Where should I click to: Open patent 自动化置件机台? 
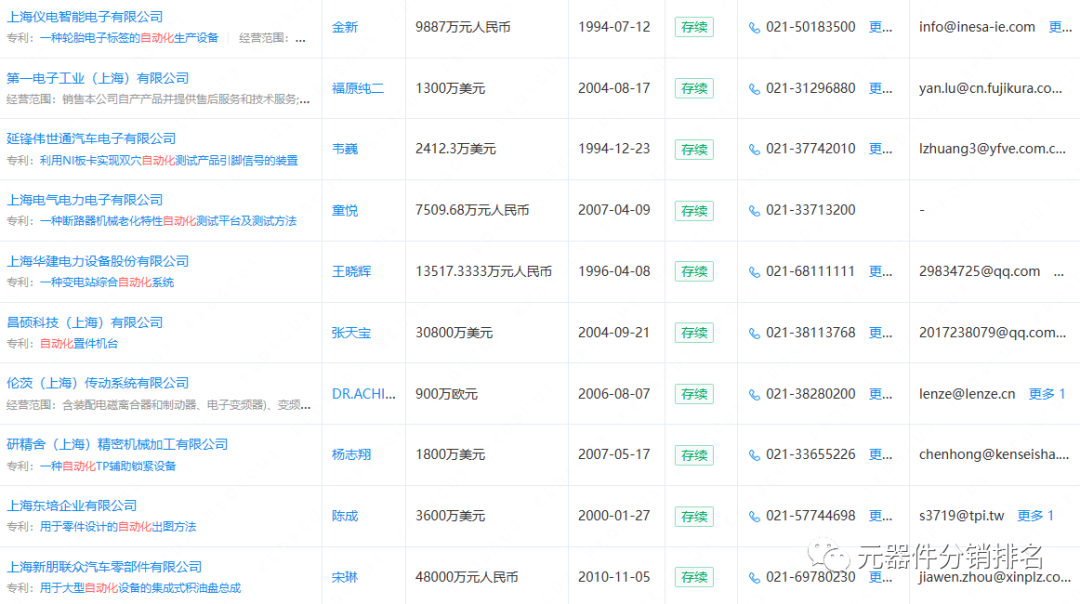coord(79,344)
